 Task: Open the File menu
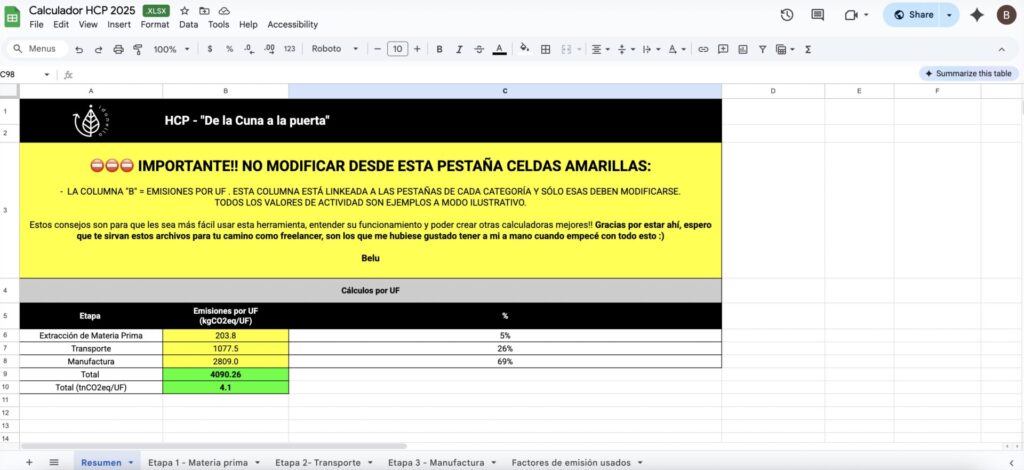pyautogui.click(x=37, y=25)
